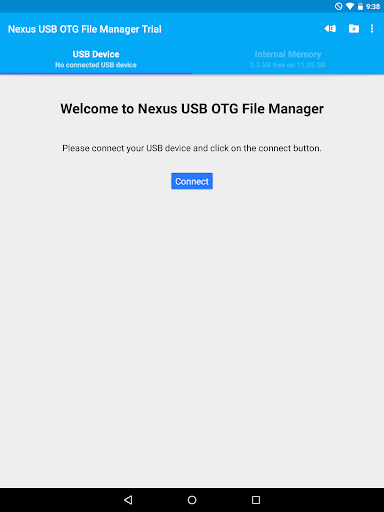Tap the Welcome to Nexus USB OTG heading
384x512 pixels.
pyautogui.click(x=192, y=109)
